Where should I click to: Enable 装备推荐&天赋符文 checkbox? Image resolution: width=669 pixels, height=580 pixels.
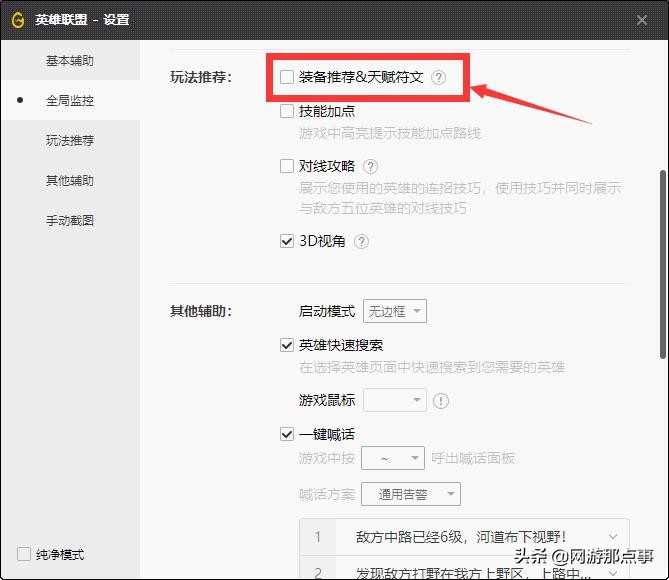tap(287, 77)
